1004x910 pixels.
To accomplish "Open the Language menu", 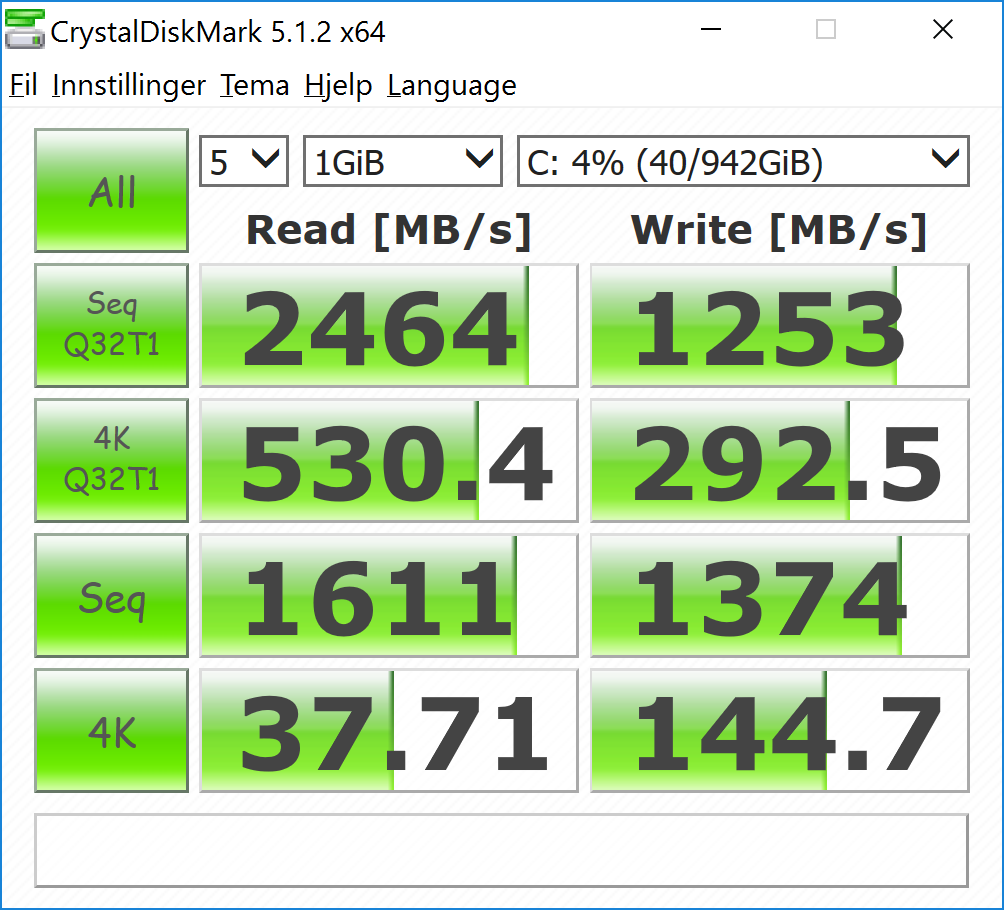I will pos(451,85).
